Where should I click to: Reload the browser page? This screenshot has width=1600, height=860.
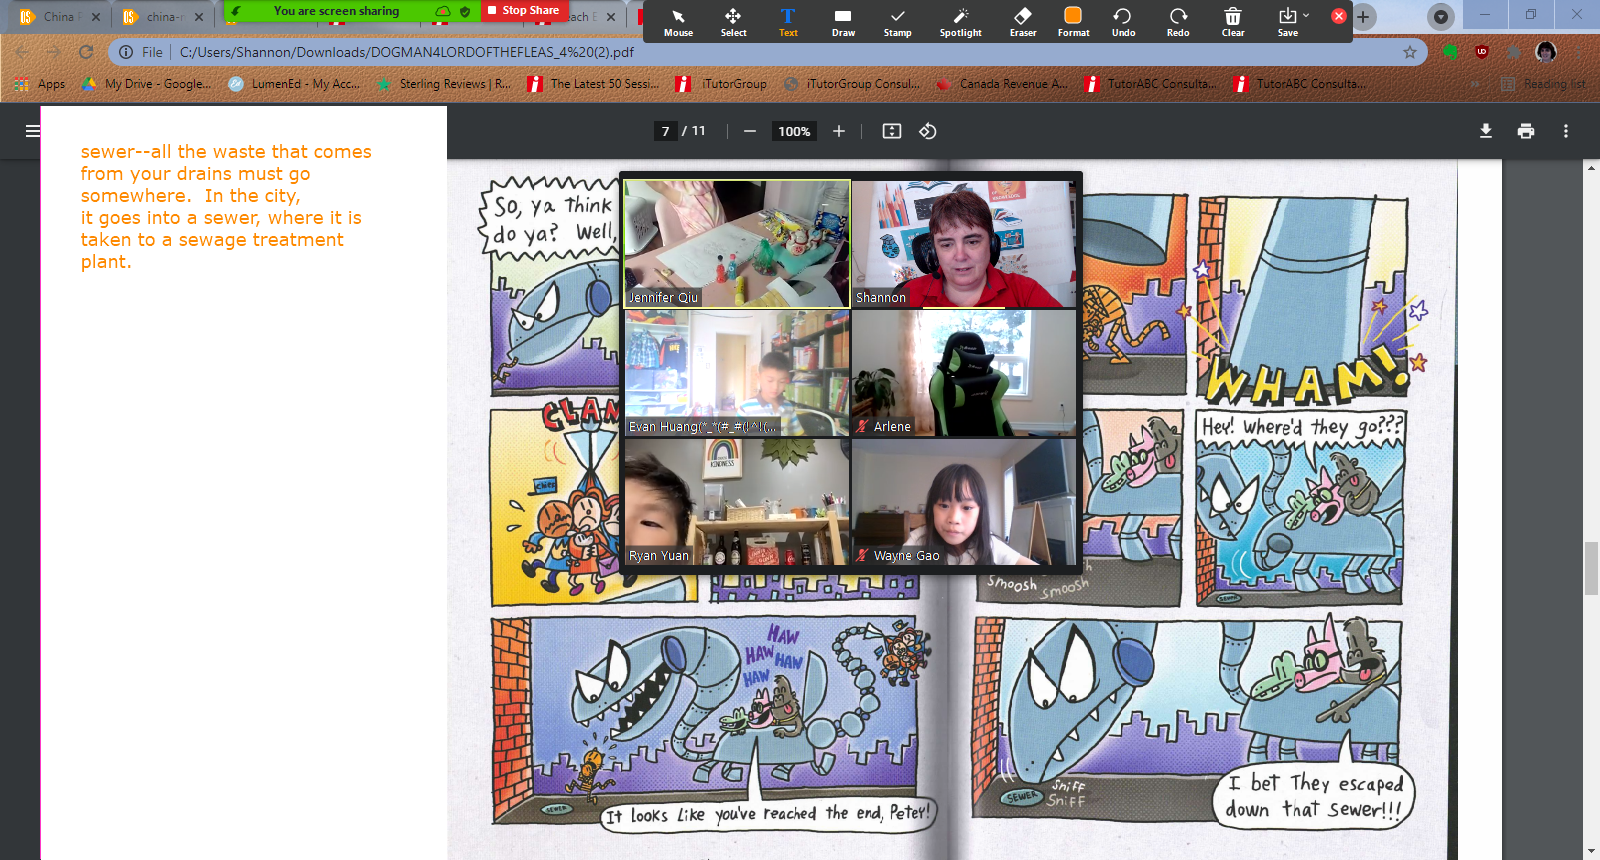click(86, 52)
